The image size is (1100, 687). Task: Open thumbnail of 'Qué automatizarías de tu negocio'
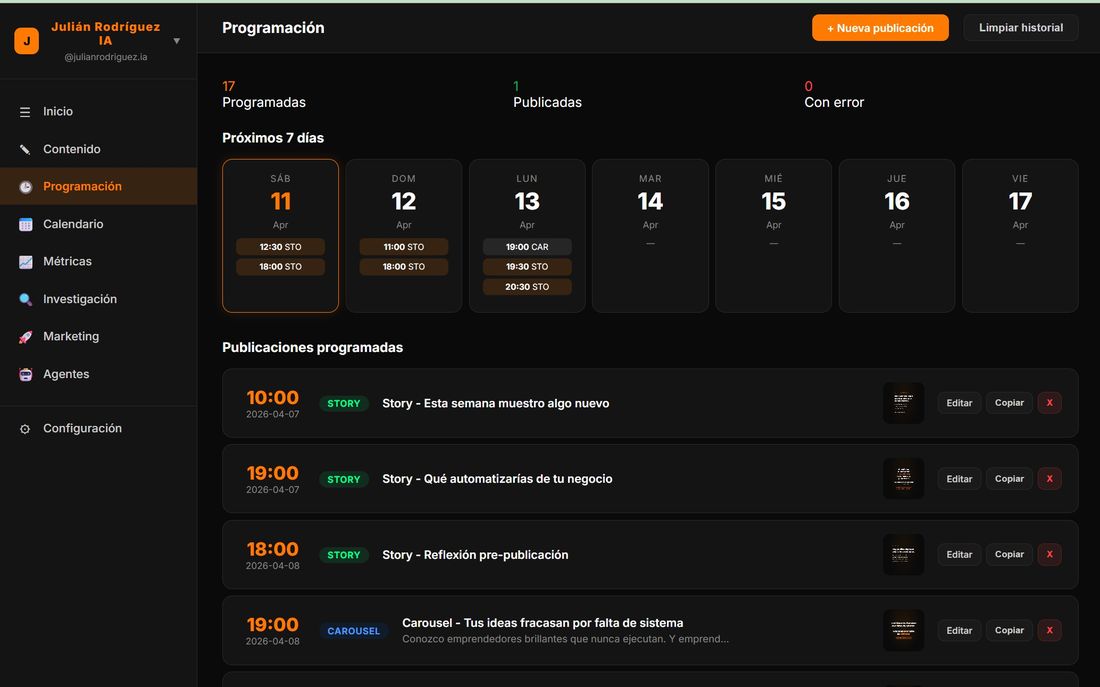[904, 479]
